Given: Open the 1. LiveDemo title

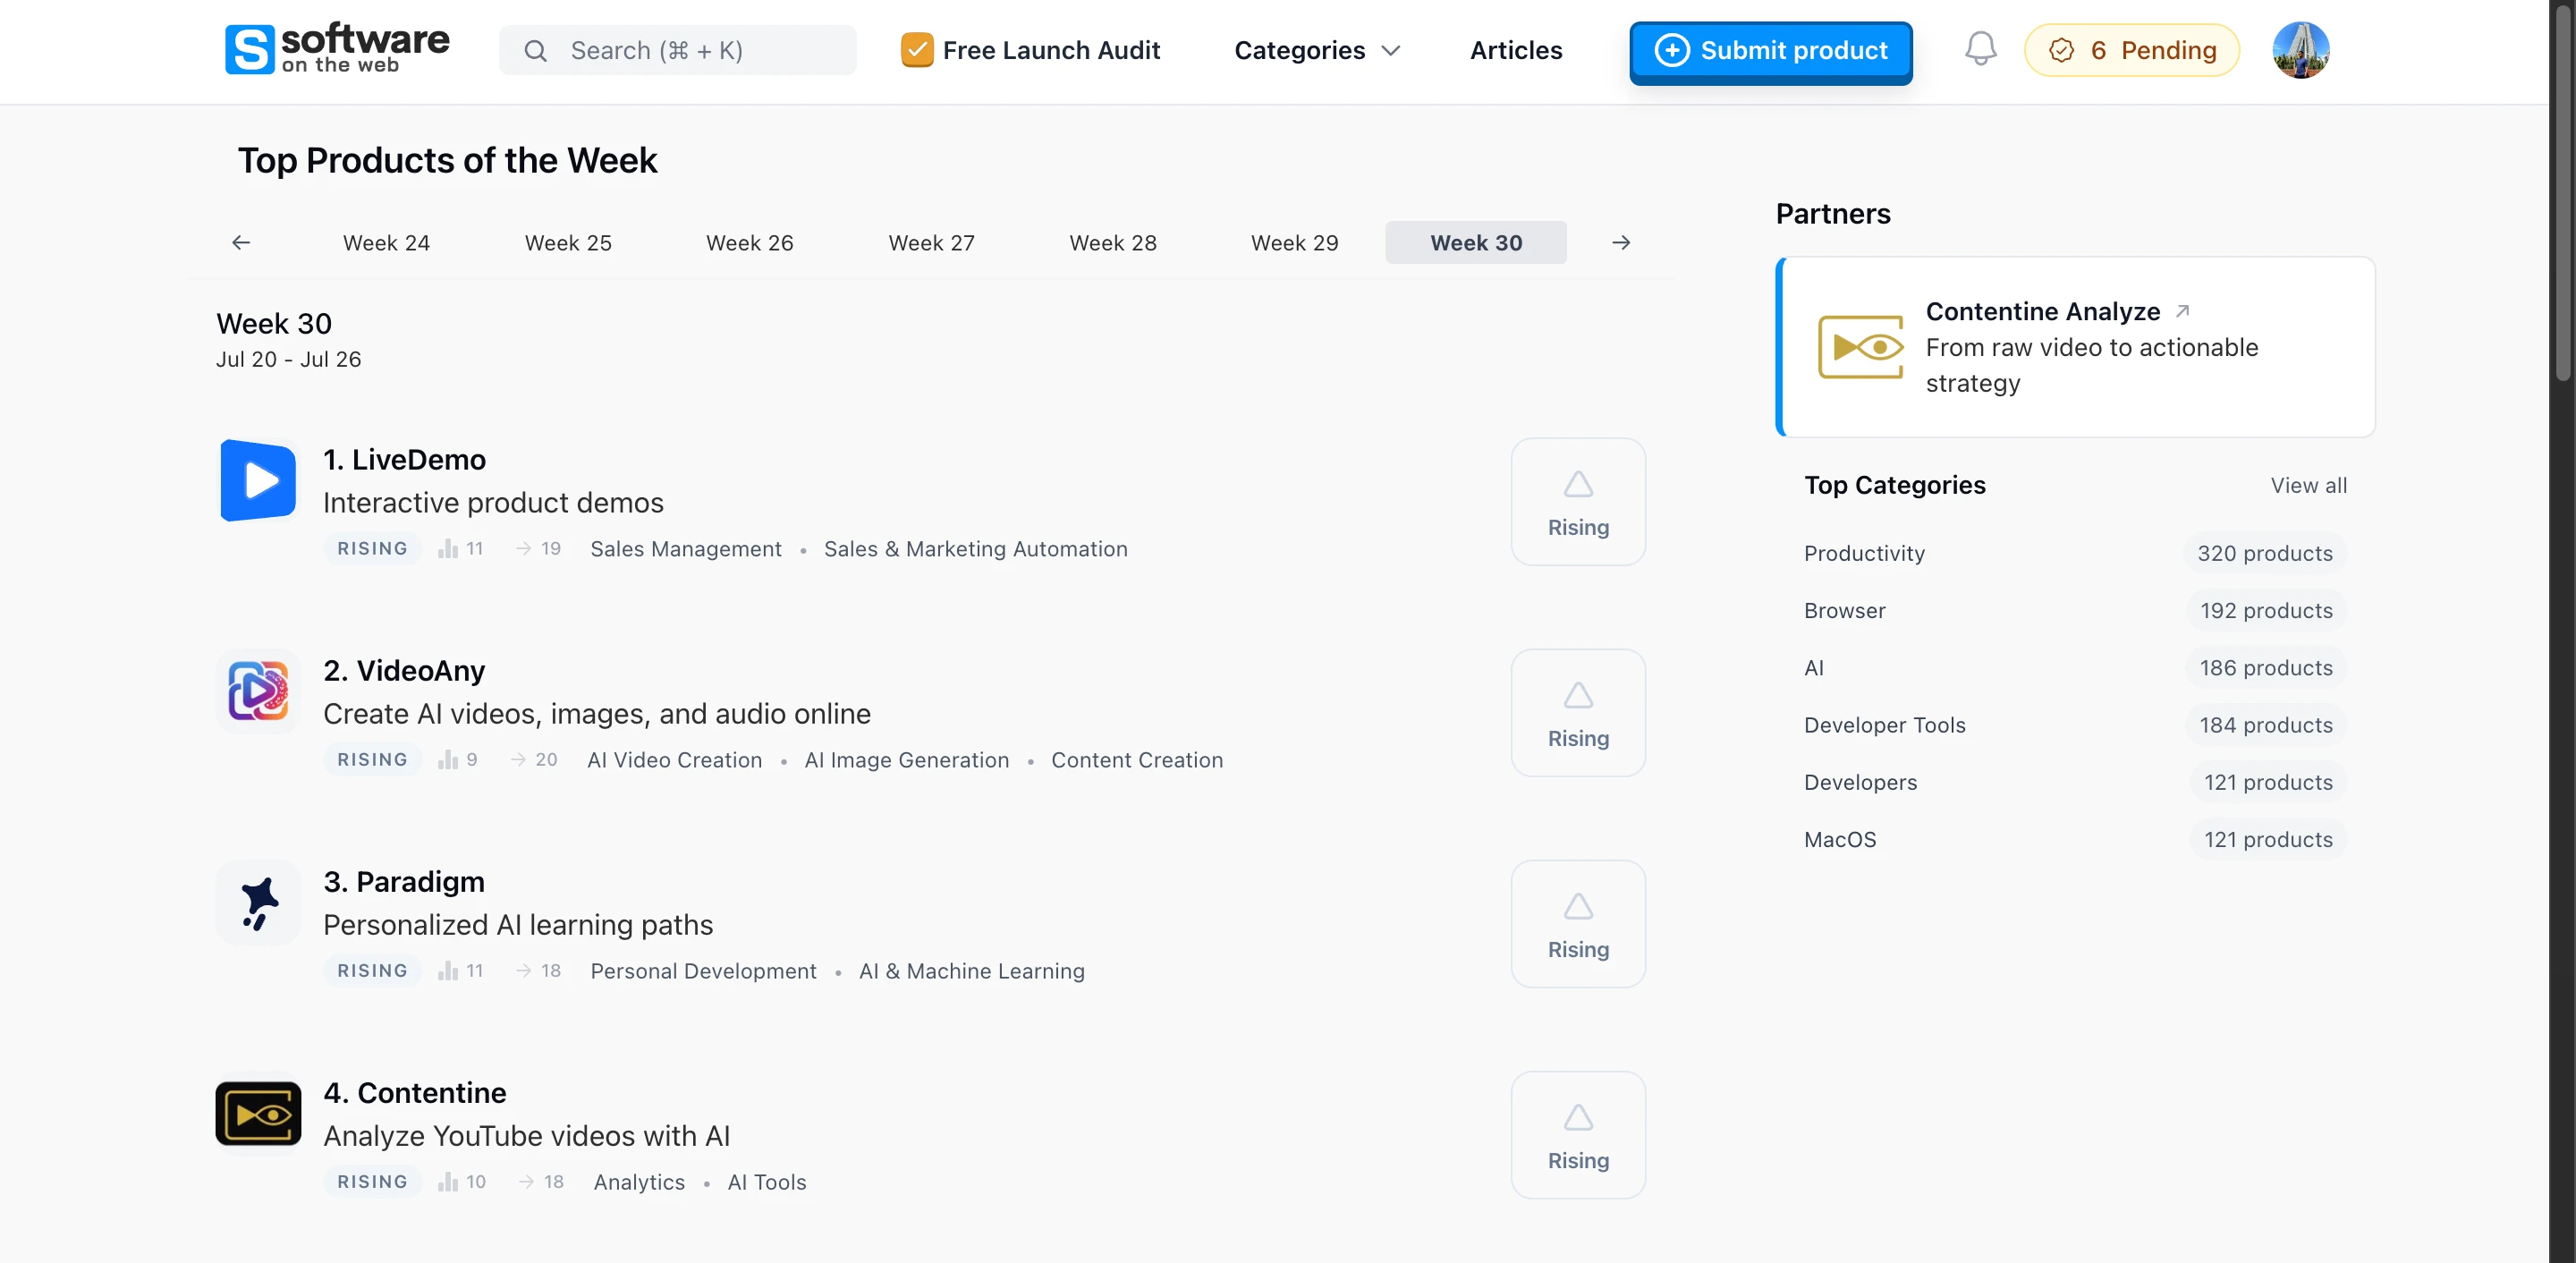Looking at the screenshot, I should pos(404,459).
